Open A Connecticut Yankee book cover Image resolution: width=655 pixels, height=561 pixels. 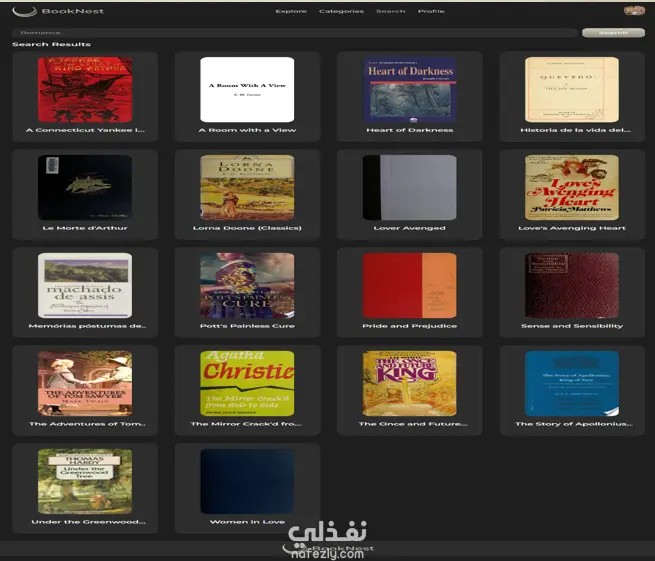85,90
